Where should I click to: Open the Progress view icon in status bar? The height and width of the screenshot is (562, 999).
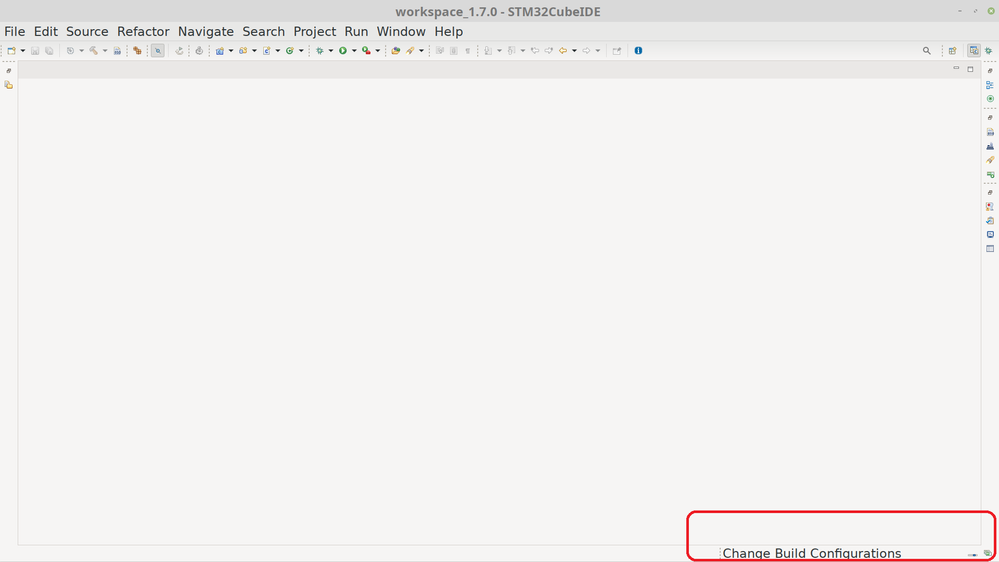[x=988, y=553]
